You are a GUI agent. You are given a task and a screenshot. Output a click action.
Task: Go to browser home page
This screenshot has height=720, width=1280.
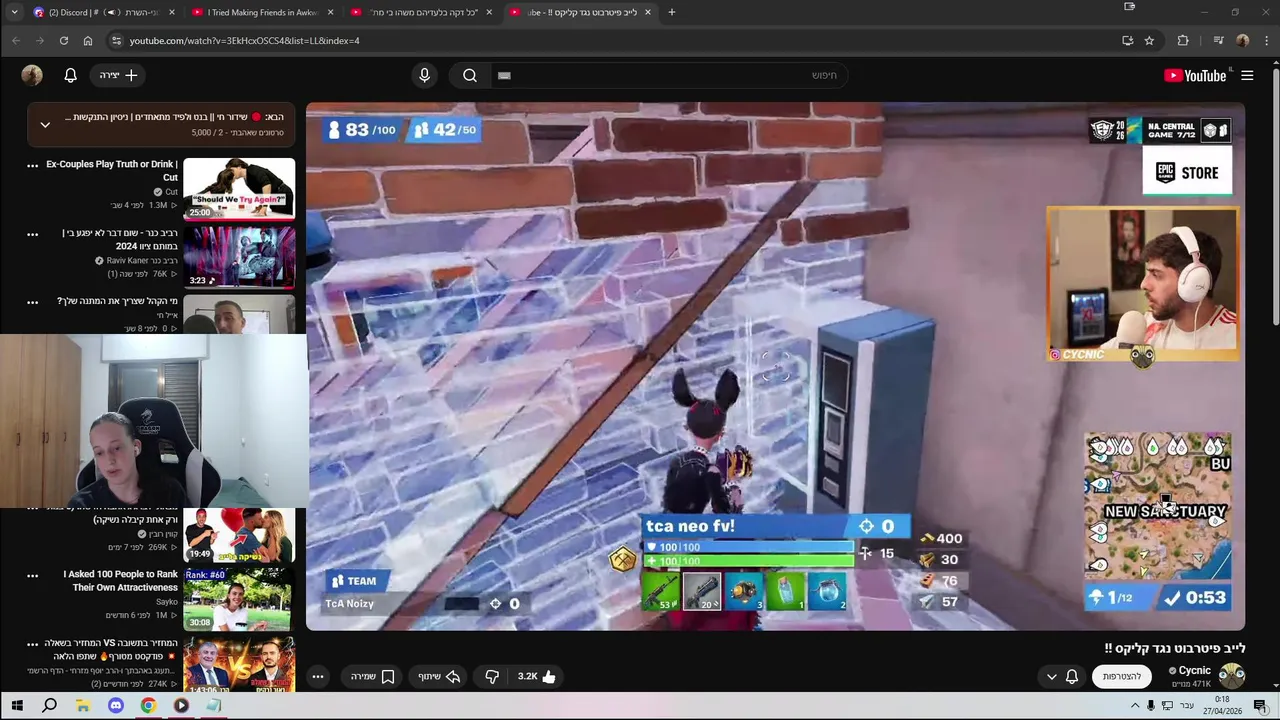(88, 40)
